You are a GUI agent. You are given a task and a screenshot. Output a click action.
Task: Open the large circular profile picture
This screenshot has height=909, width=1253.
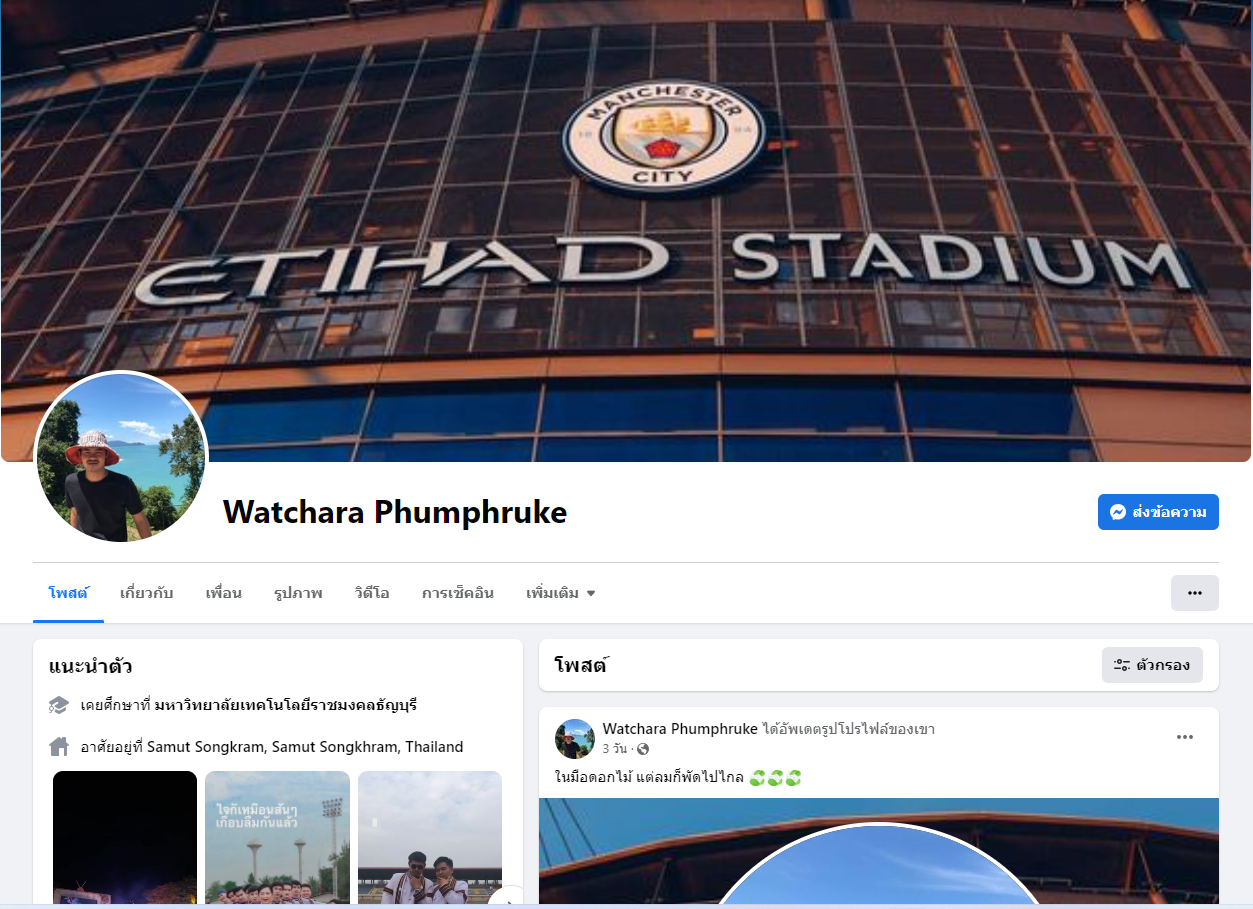tap(121, 458)
